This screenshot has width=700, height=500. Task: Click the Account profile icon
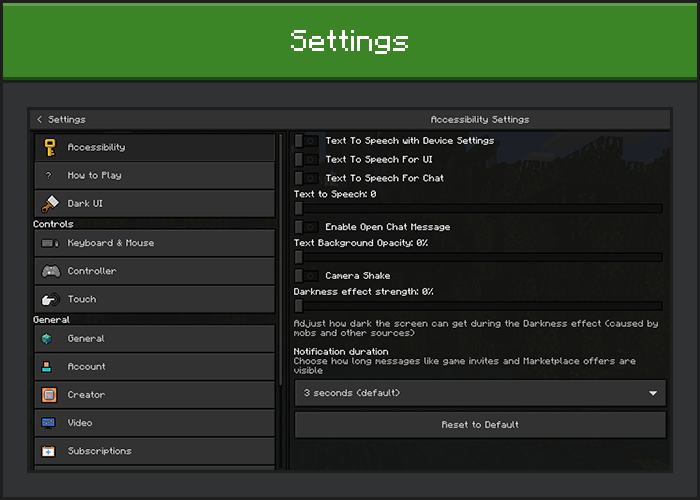tap(49, 367)
